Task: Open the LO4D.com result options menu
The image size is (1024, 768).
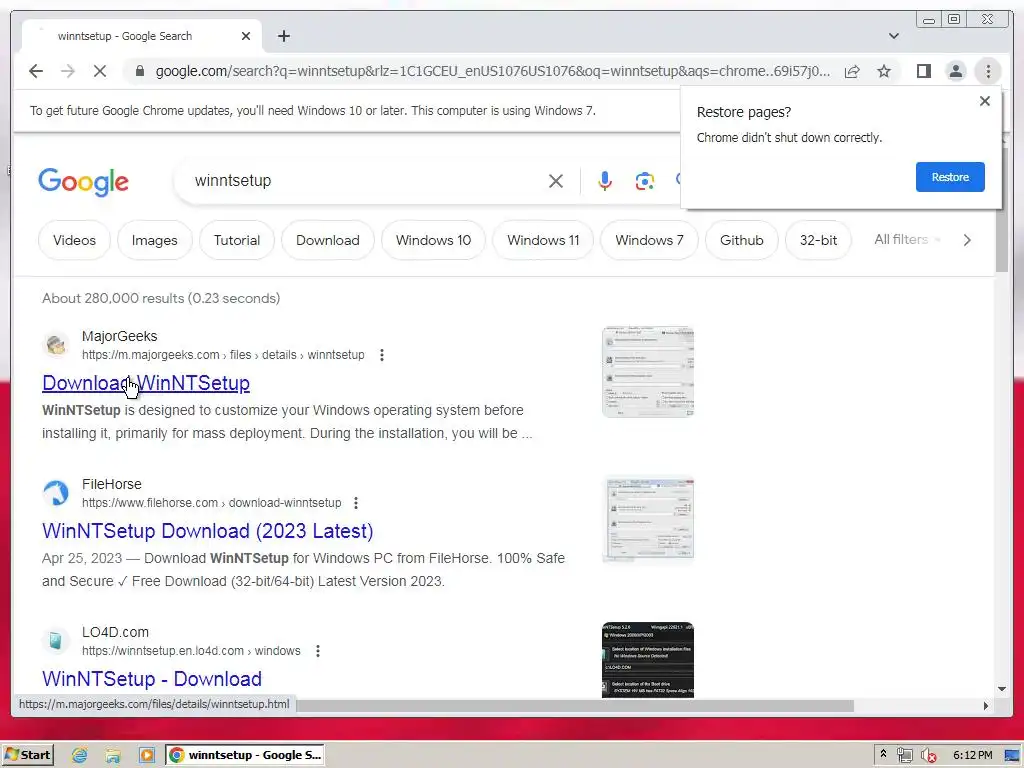Action: coord(318,651)
